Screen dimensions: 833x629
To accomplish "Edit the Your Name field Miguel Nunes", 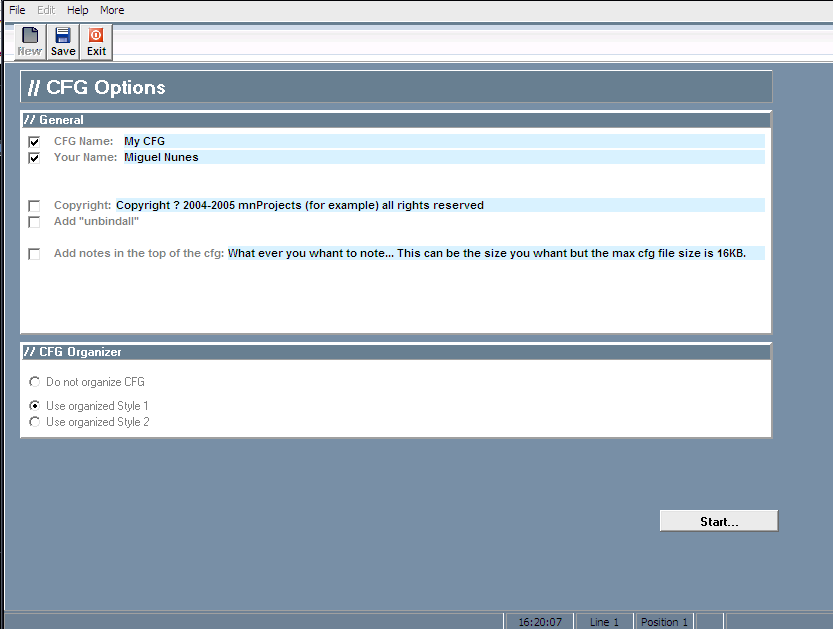I will [x=444, y=157].
